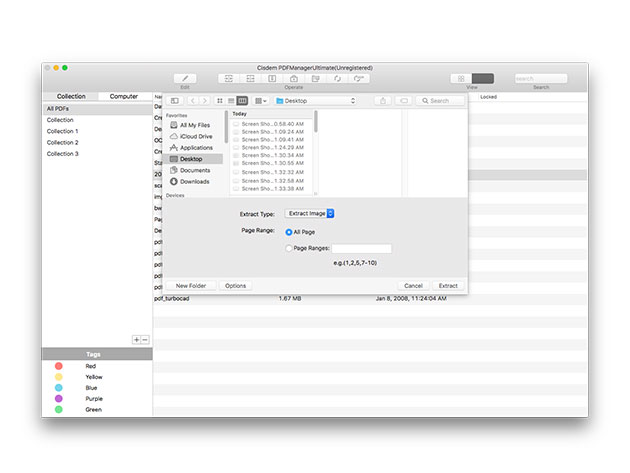
Task: Switch to thumbnail grid View mode
Action: click(x=461, y=78)
